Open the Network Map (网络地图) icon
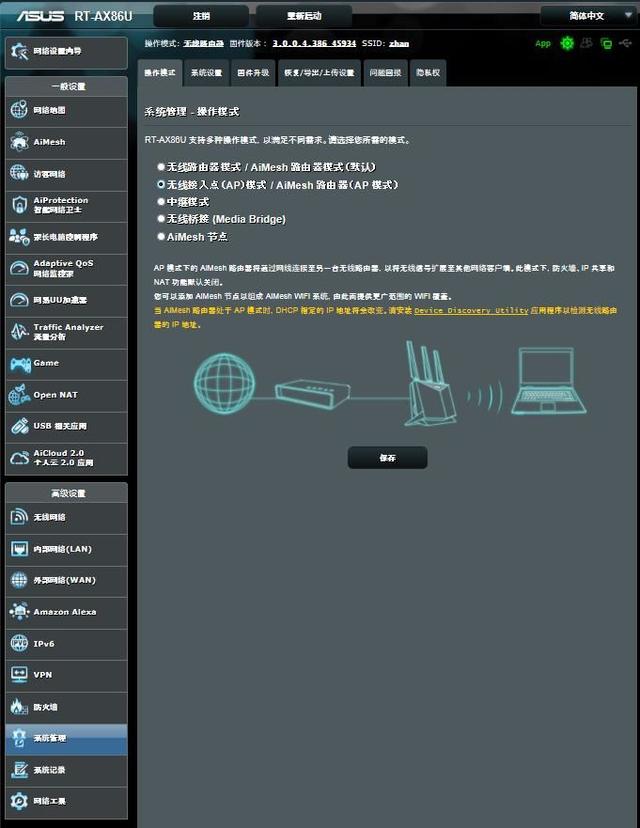The image size is (640, 828). 19,110
